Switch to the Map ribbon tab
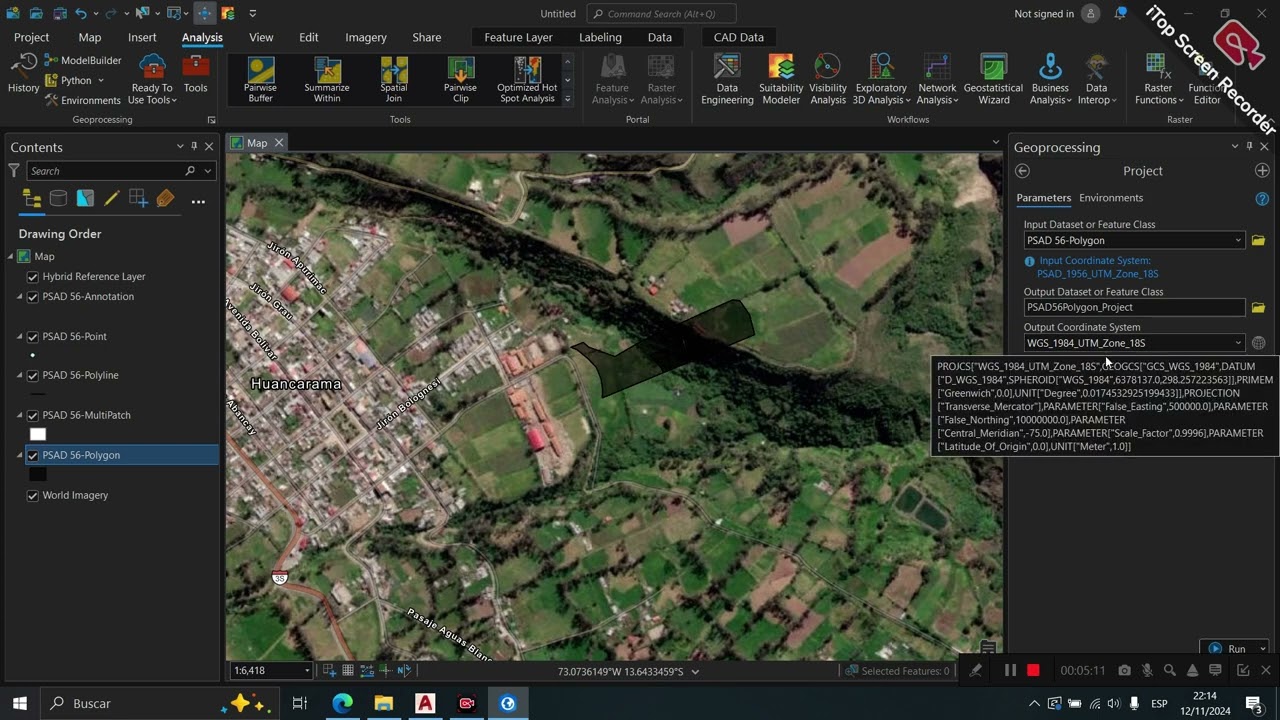The width and height of the screenshot is (1280, 720). point(90,37)
